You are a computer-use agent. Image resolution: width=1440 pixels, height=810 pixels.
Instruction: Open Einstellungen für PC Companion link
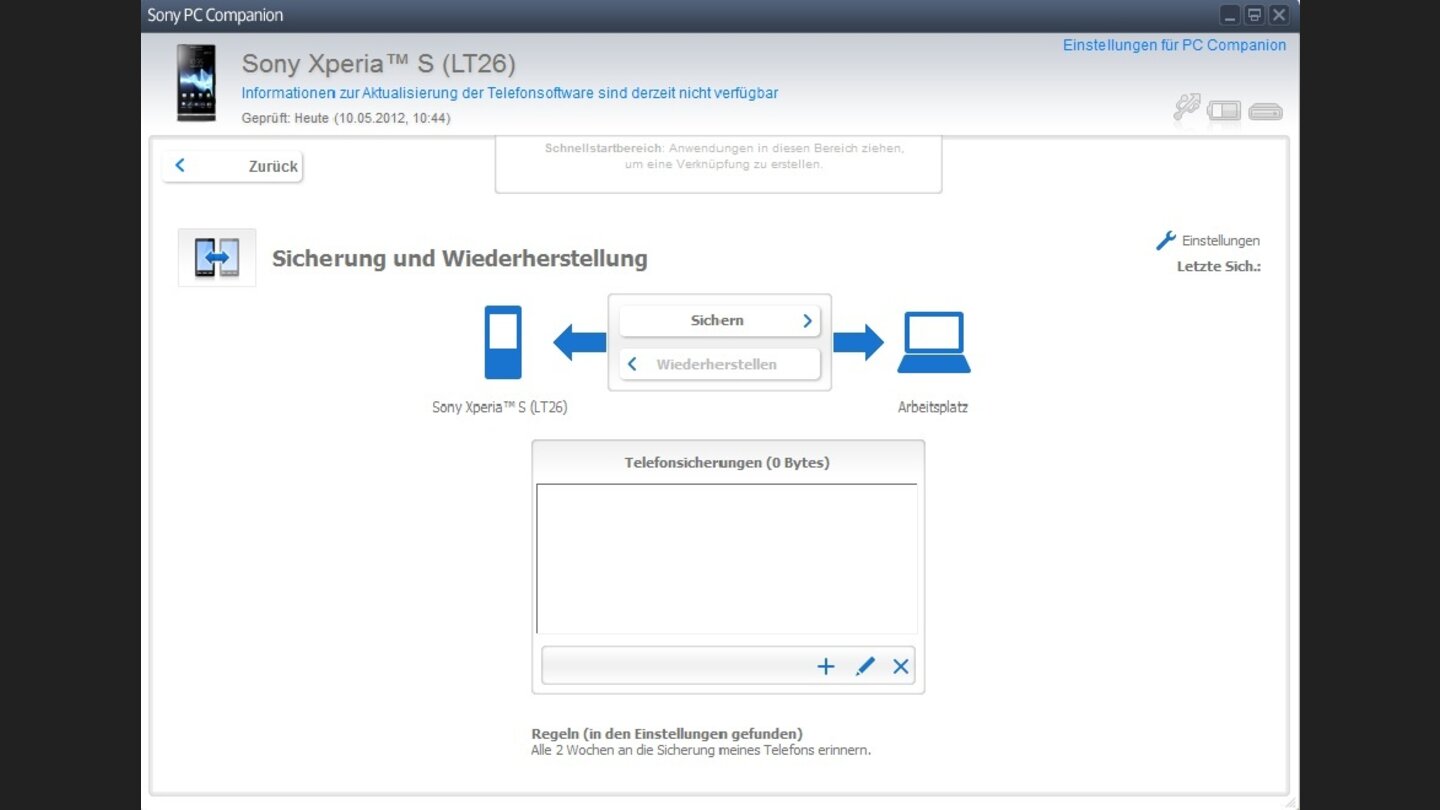tap(1174, 45)
